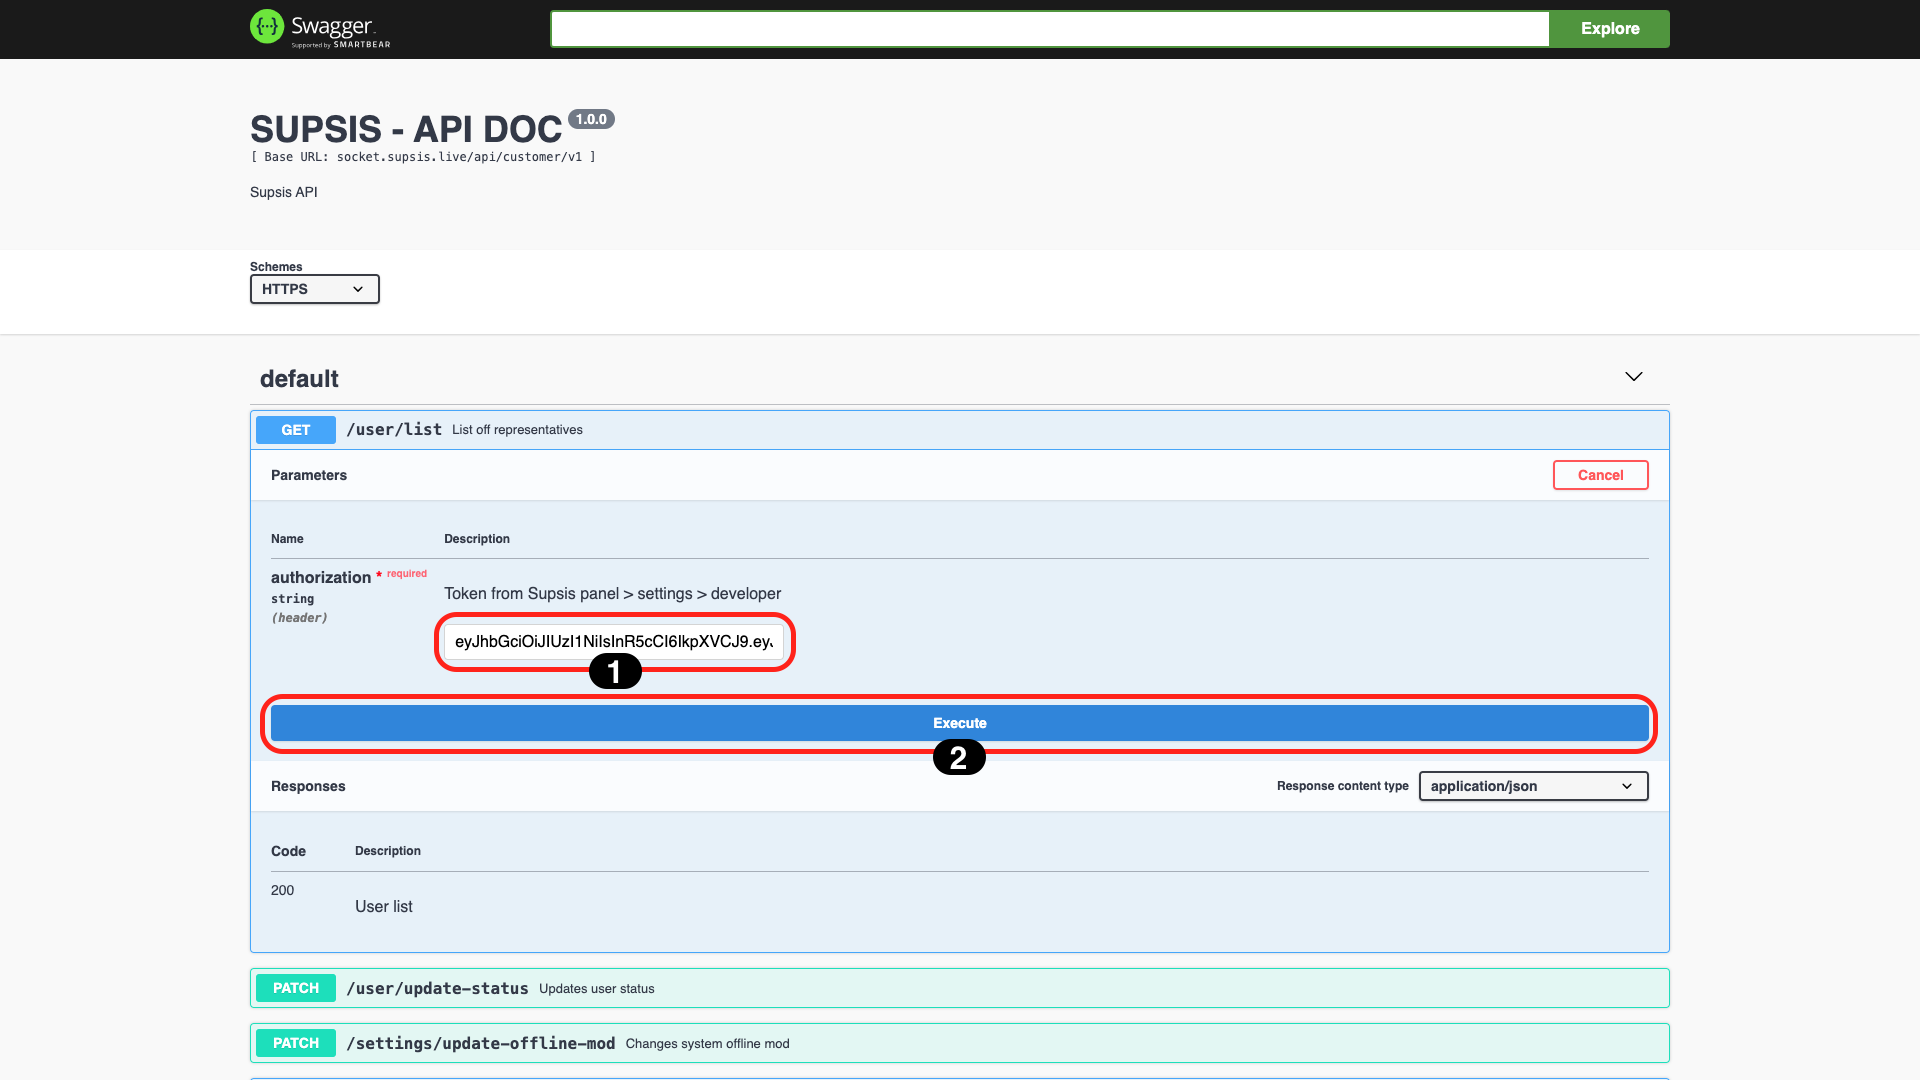This screenshot has width=1920, height=1080.
Task: Click the "List off representatives" summary
Action: coord(517,430)
